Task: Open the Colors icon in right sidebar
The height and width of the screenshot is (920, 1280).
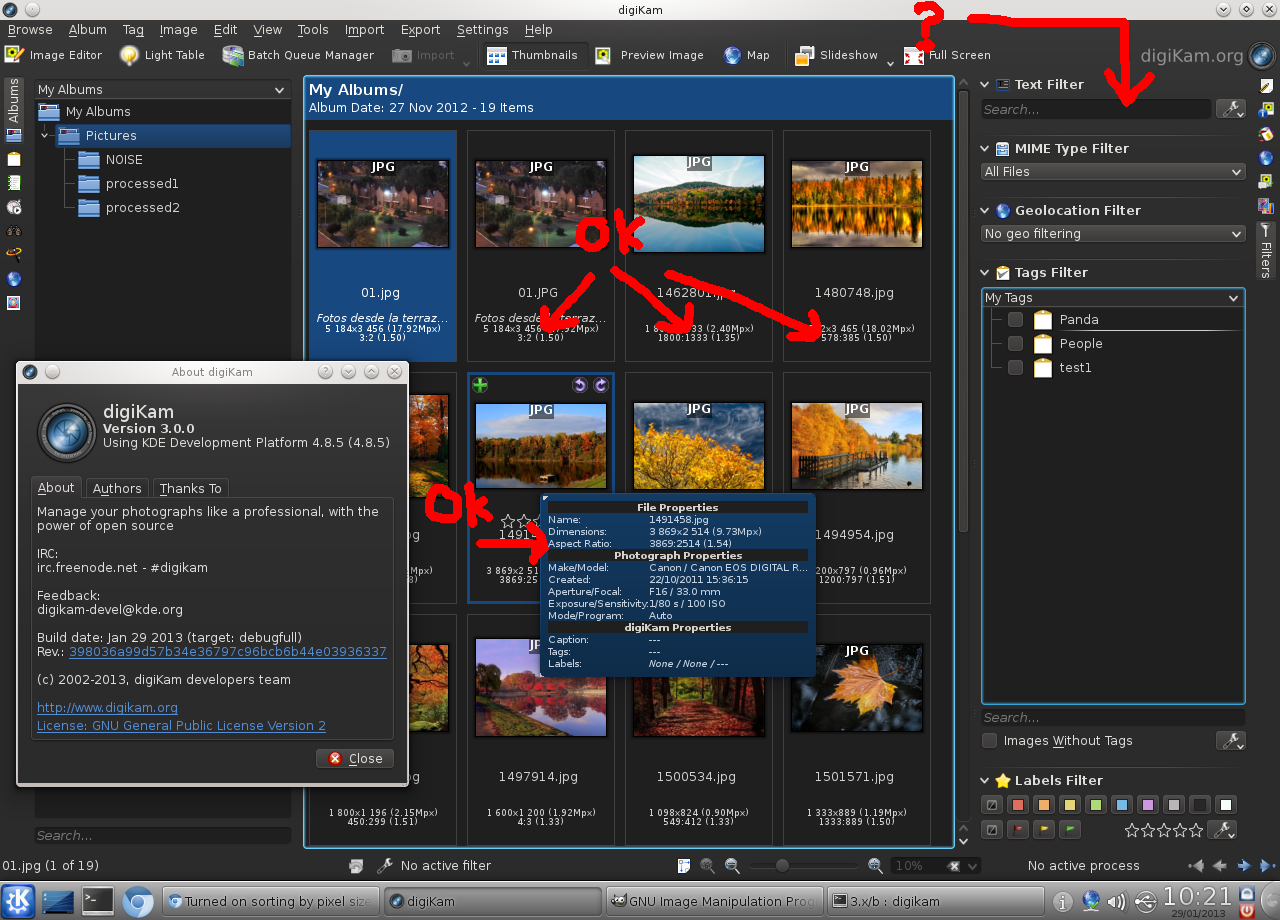Action: click(x=1266, y=133)
